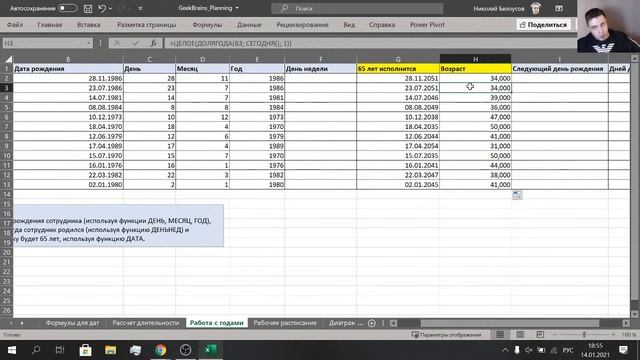Open the undo history dropdown arrow
Viewport: 640px width, 360px height.
click(x=111, y=8)
